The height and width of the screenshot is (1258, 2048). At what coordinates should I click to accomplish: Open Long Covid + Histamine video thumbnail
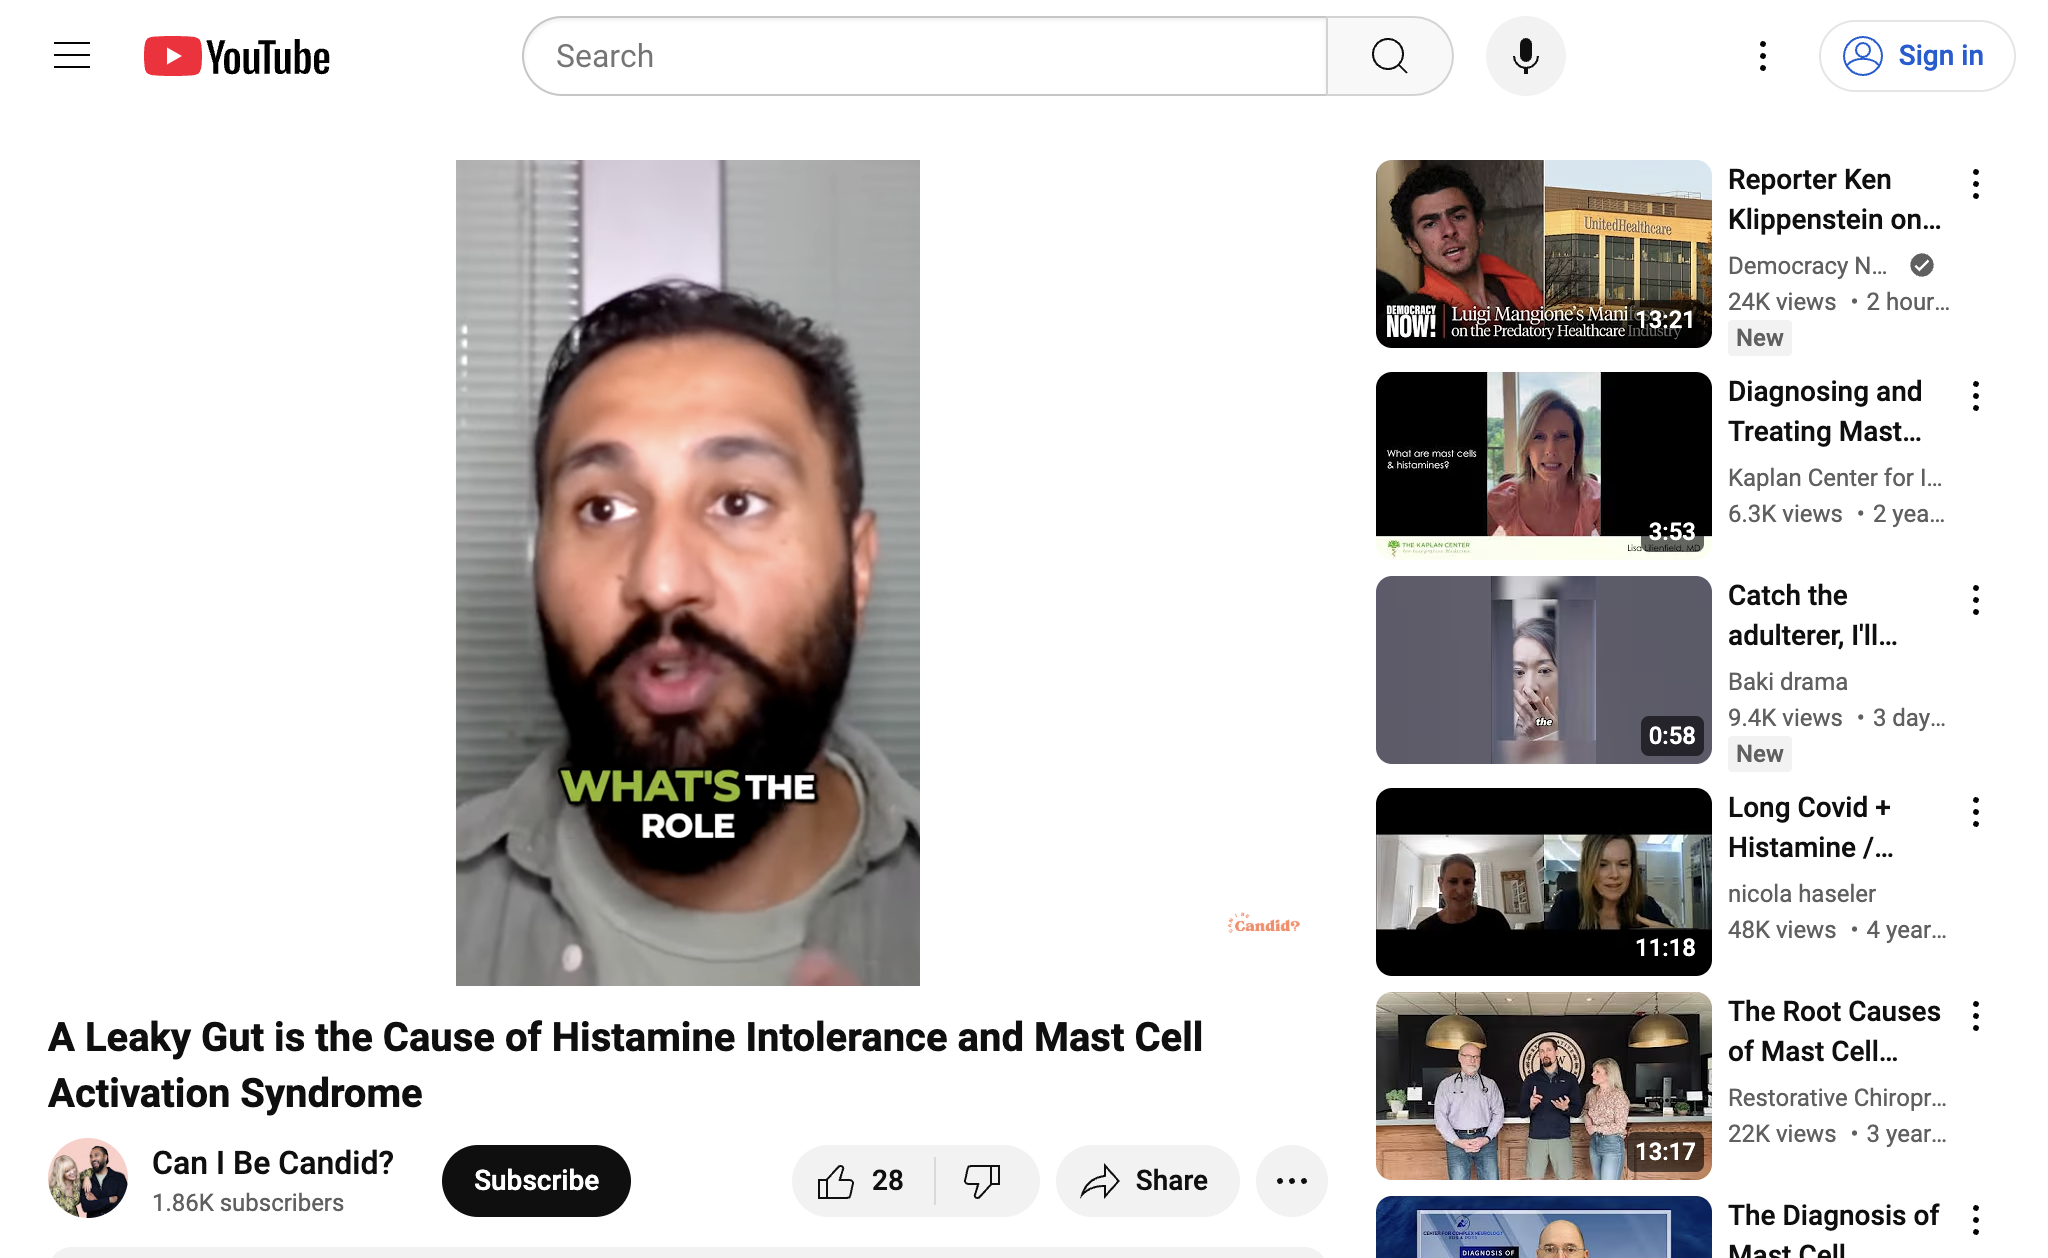pyautogui.click(x=1543, y=882)
